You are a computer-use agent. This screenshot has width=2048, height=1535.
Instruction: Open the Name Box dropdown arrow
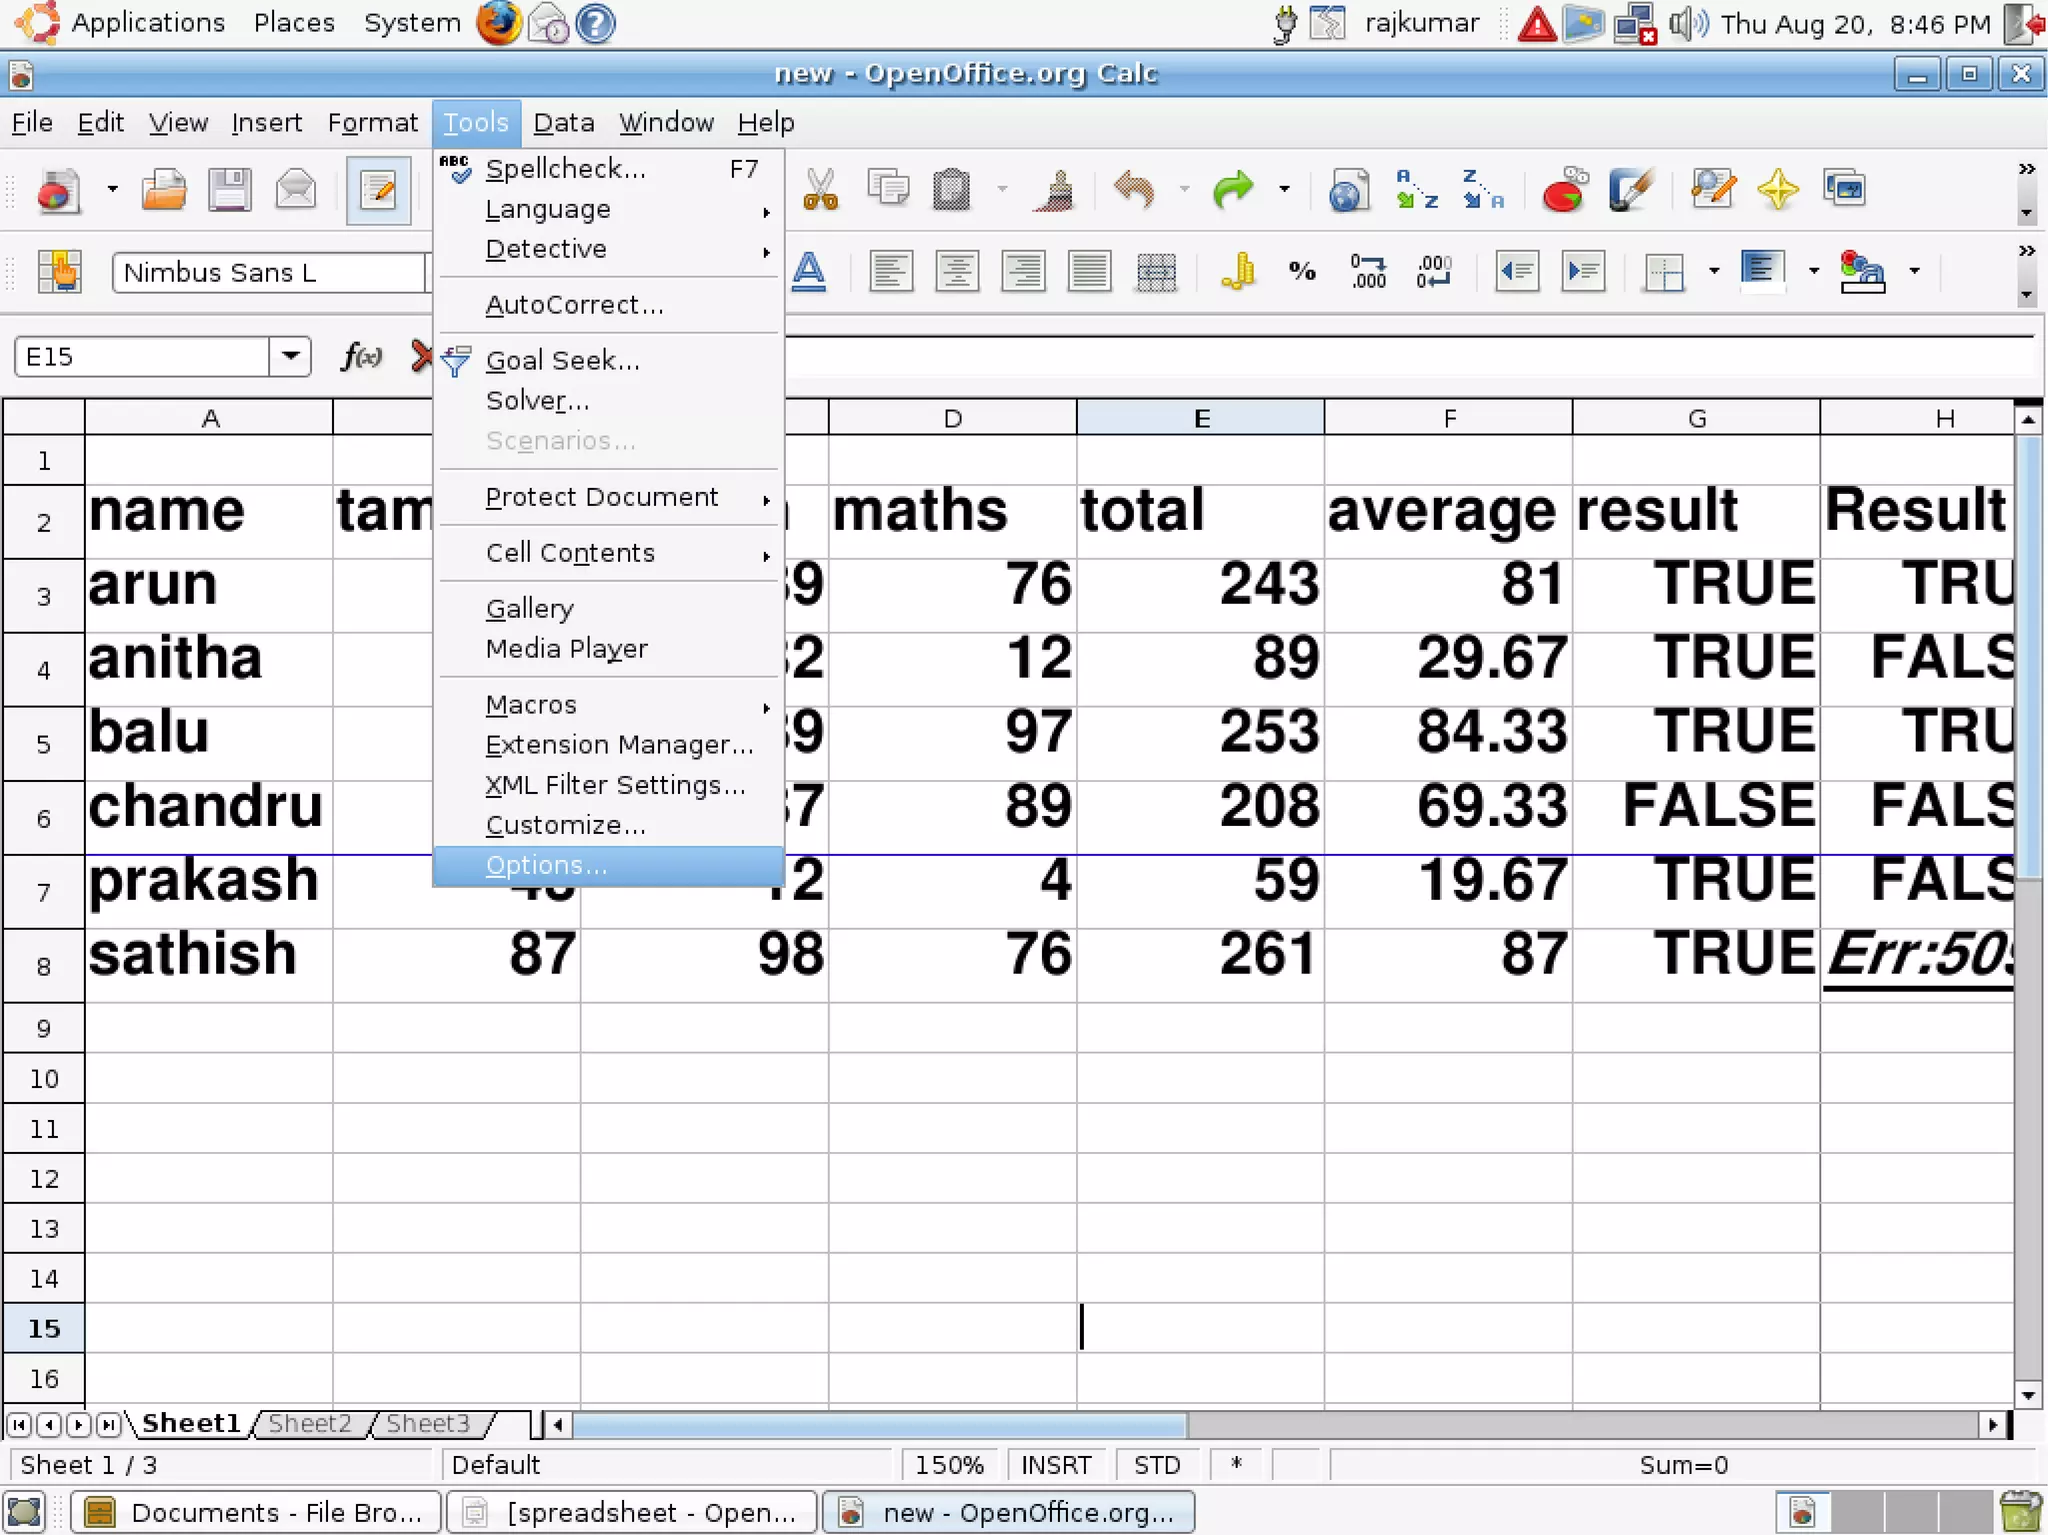(x=291, y=356)
